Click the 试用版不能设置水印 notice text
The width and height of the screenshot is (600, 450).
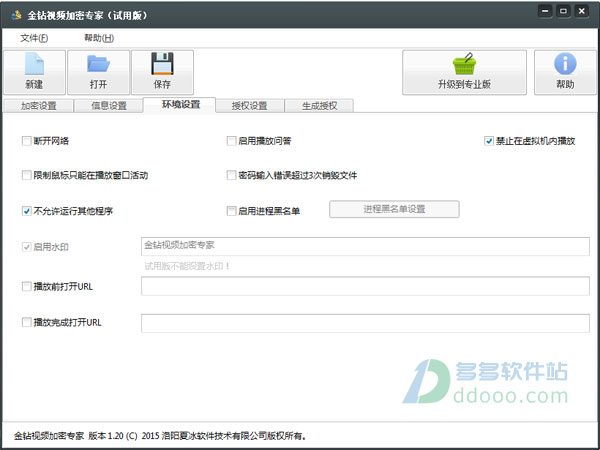tap(187, 266)
